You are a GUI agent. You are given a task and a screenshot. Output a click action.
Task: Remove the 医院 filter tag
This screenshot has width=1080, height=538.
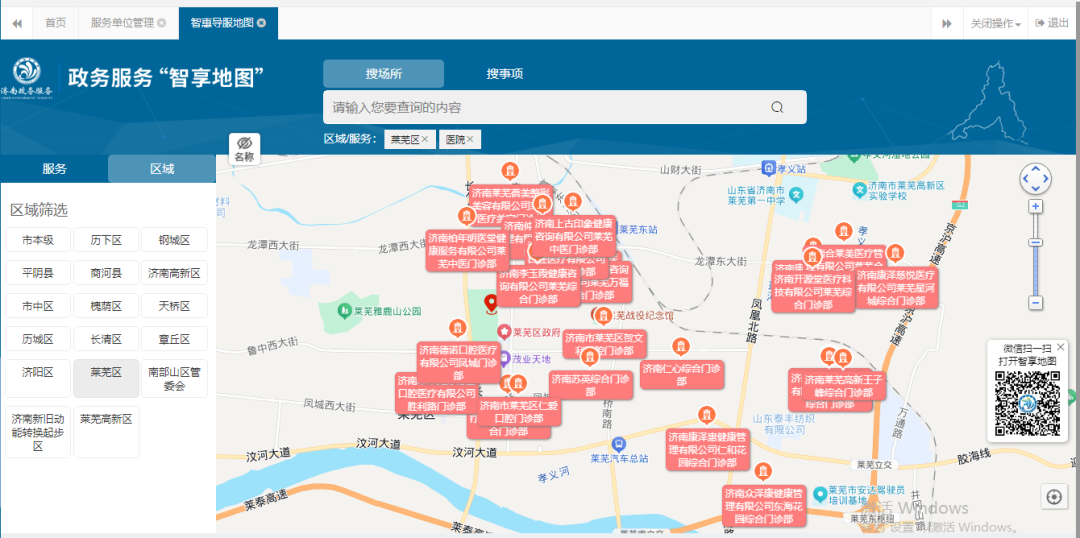point(470,139)
